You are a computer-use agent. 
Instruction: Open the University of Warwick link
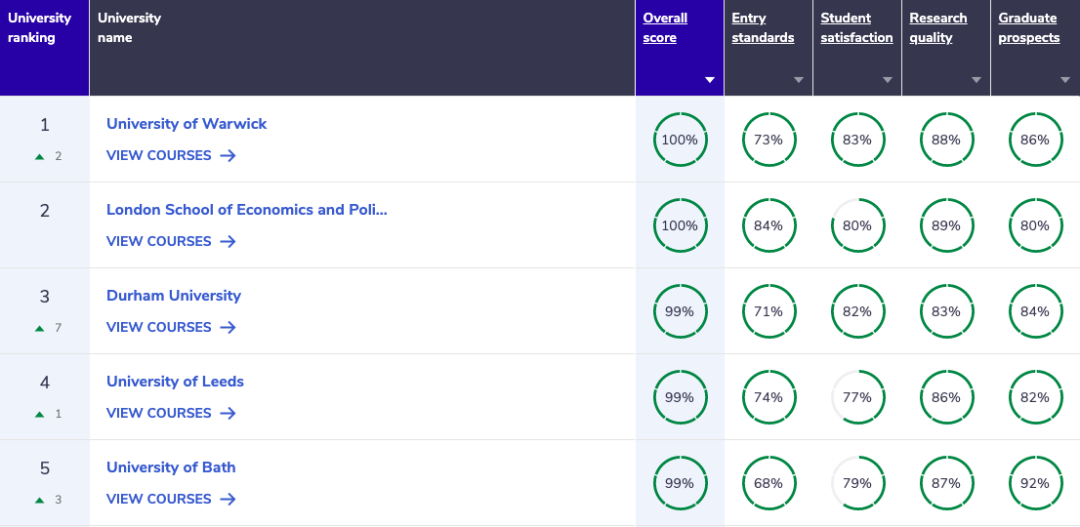click(187, 124)
